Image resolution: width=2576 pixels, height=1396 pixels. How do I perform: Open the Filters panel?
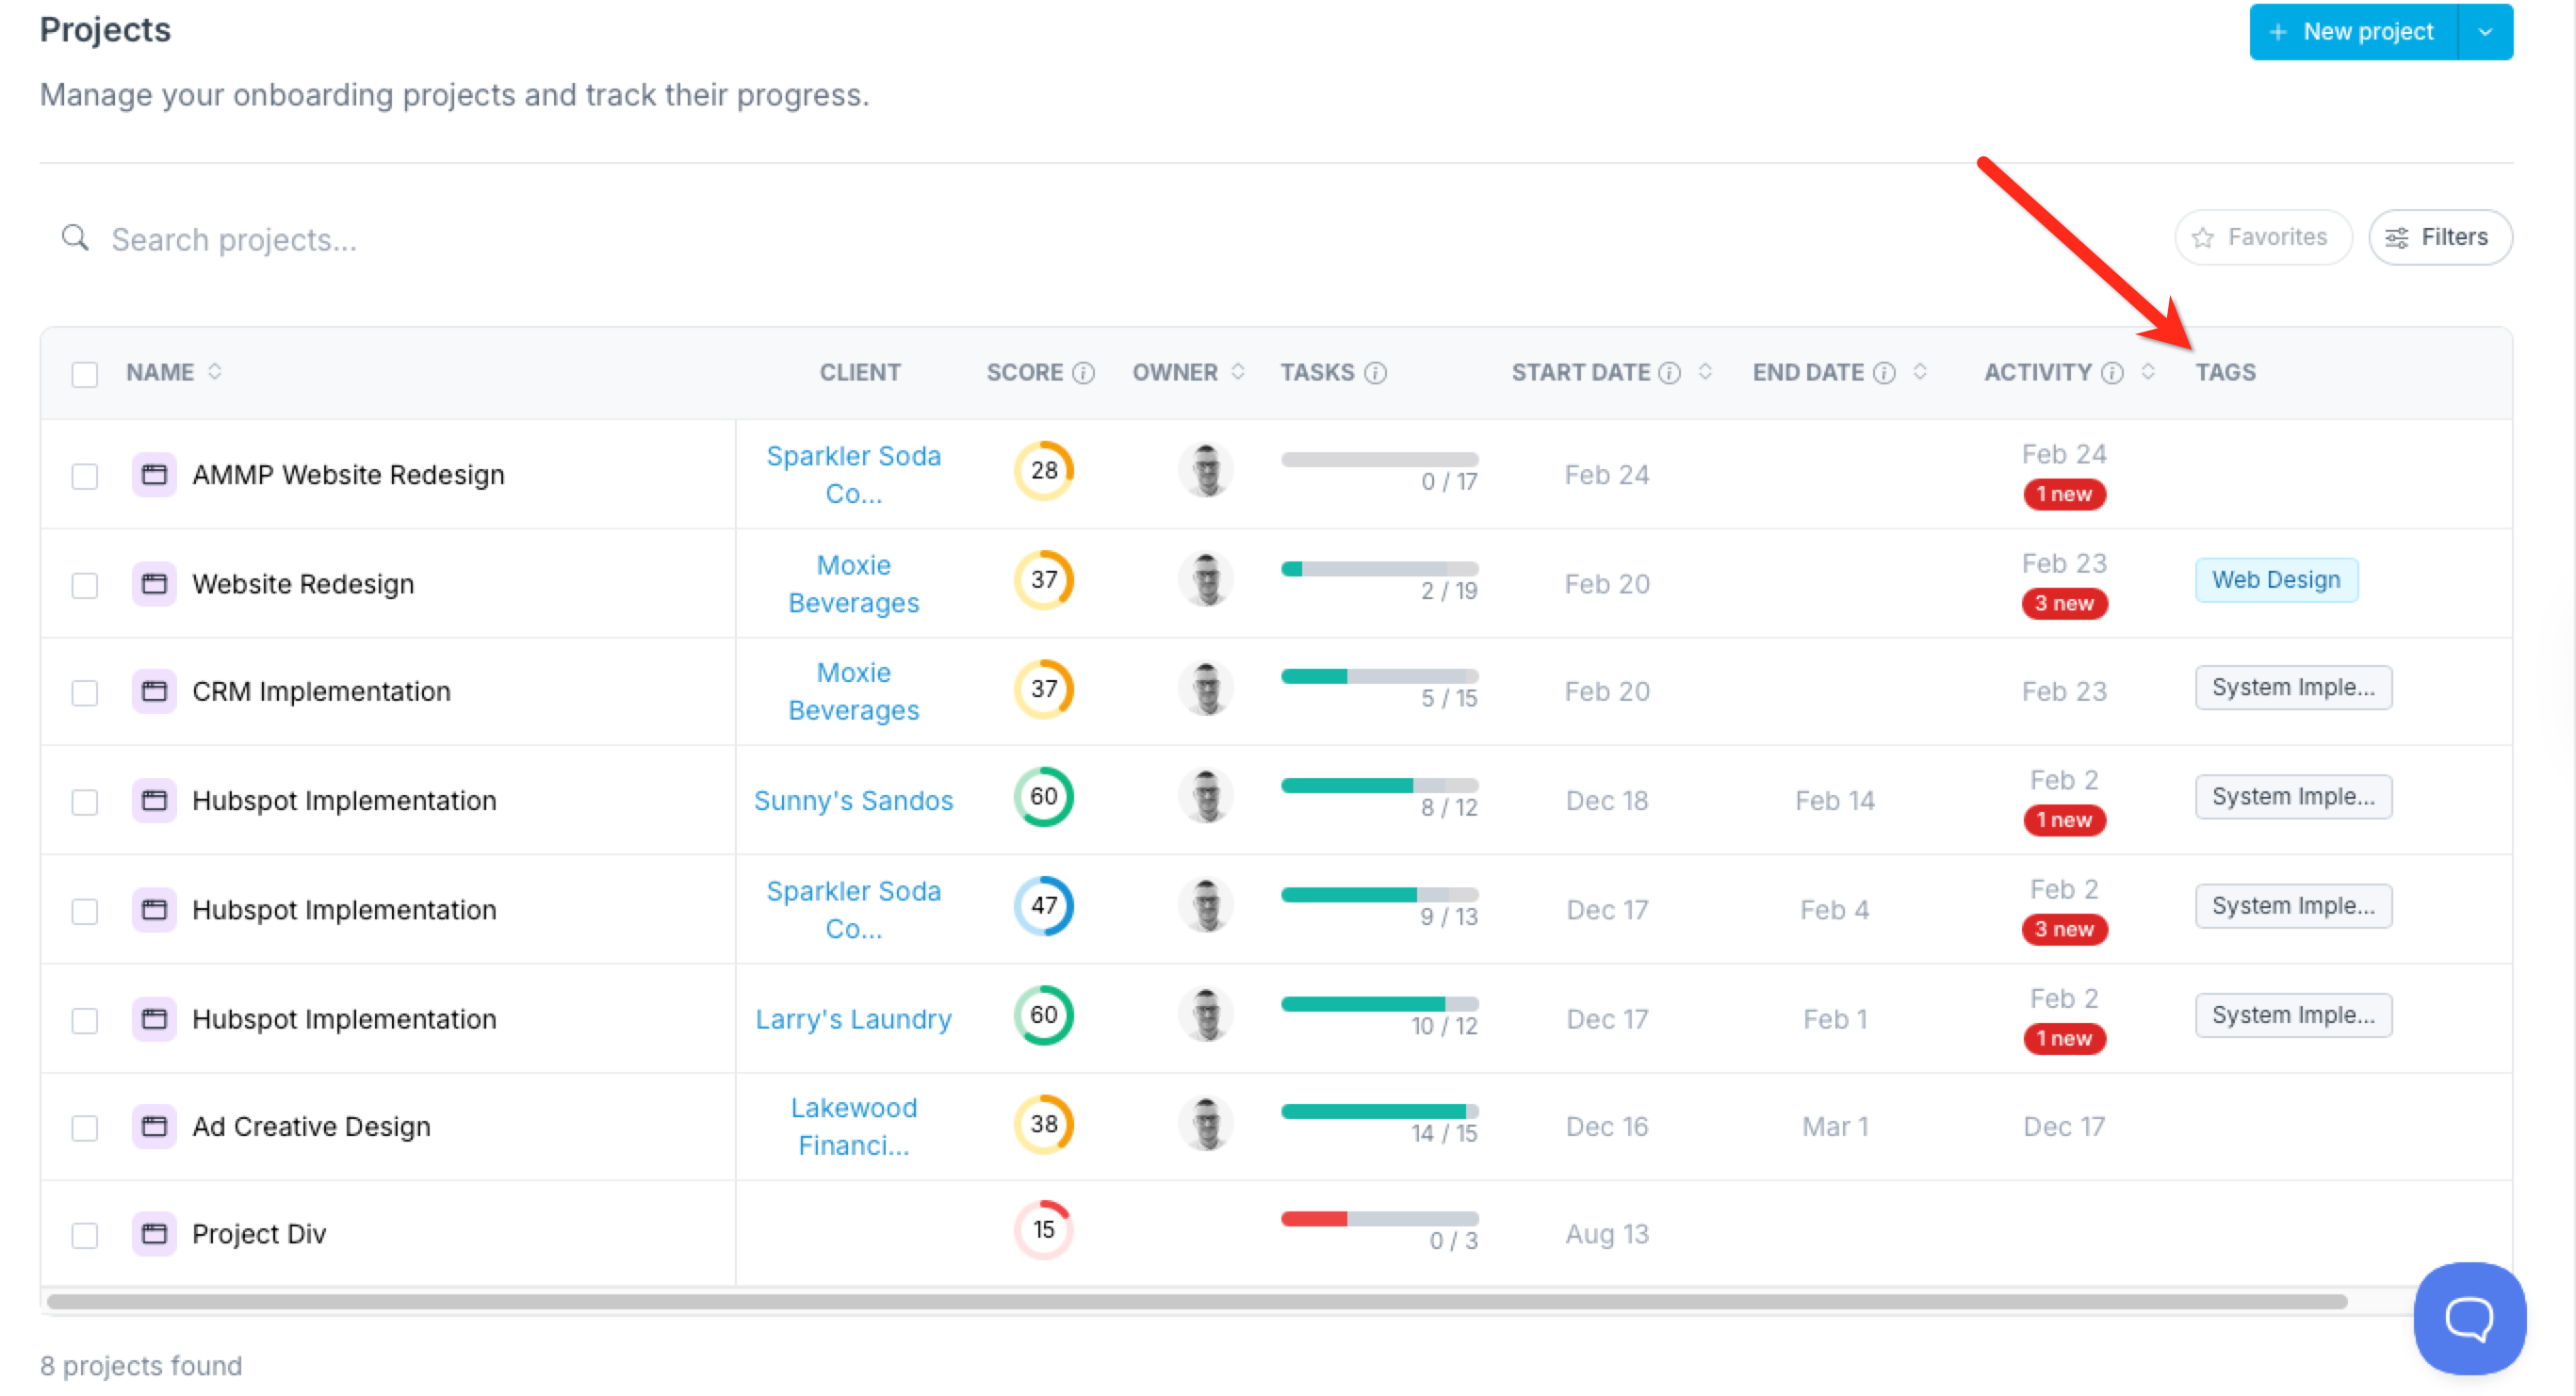coord(2439,237)
